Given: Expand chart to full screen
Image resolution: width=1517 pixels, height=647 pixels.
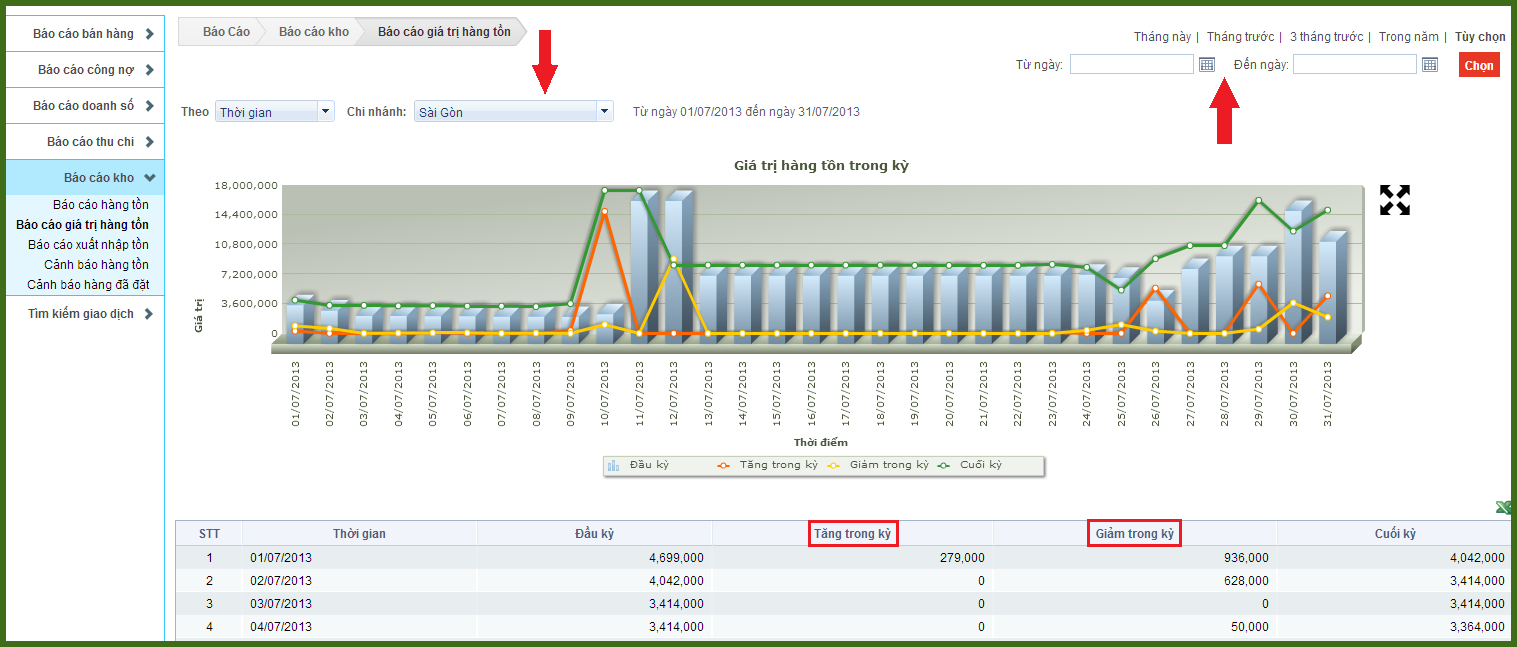Looking at the screenshot, I should (1395, 200).
